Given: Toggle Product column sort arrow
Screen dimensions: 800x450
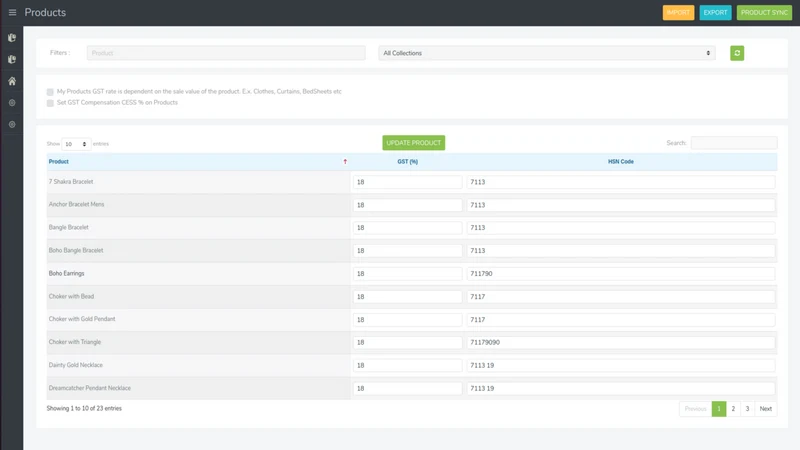Looking at the screenshot, I should pos(345,162).
